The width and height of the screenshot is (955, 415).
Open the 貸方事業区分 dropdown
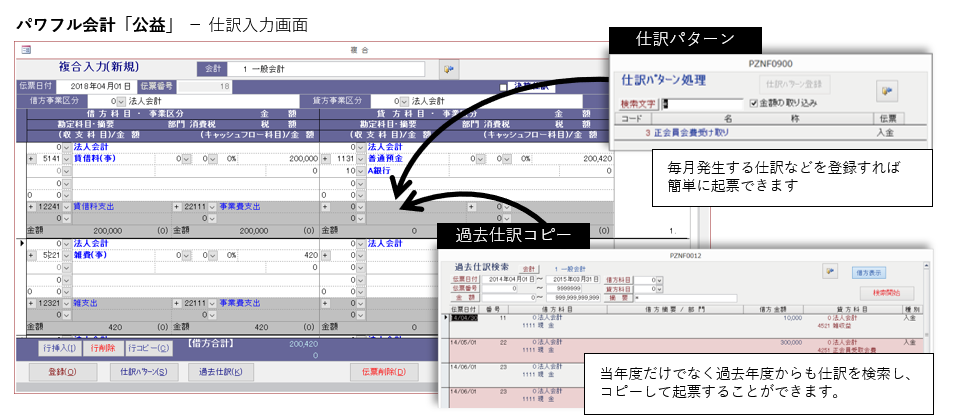click(404, 101)
